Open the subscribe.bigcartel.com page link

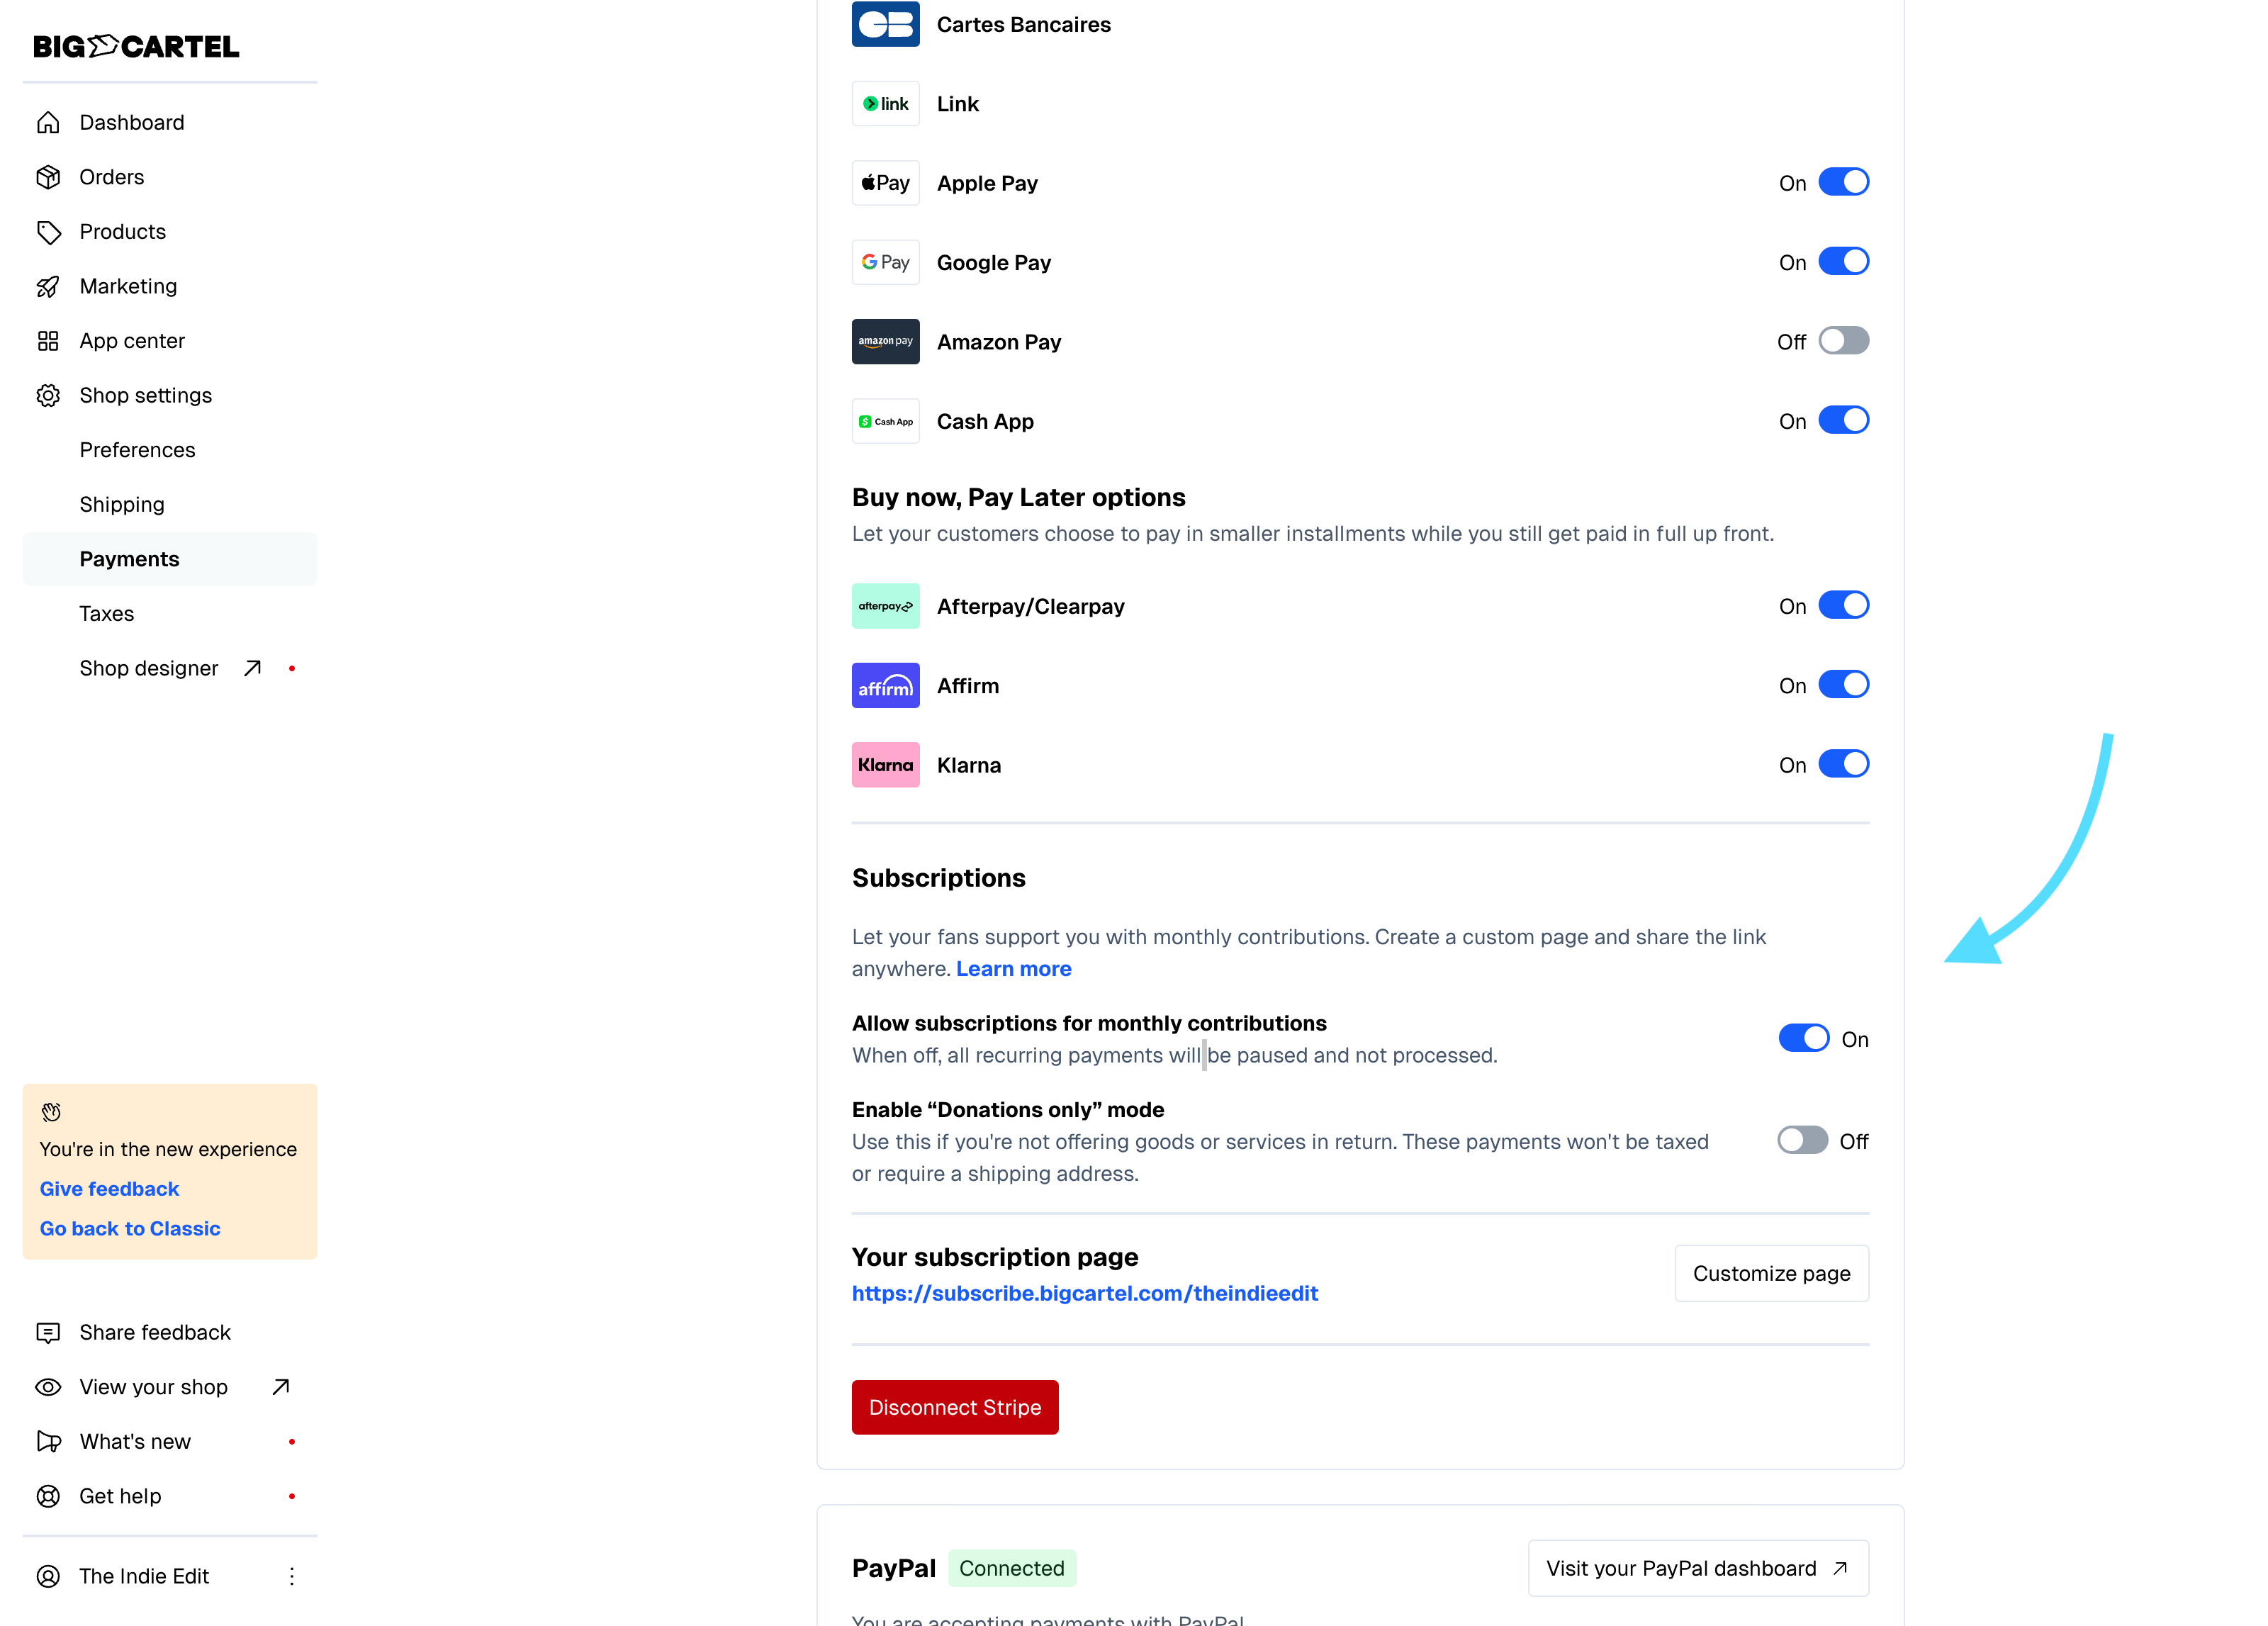1084,1293
